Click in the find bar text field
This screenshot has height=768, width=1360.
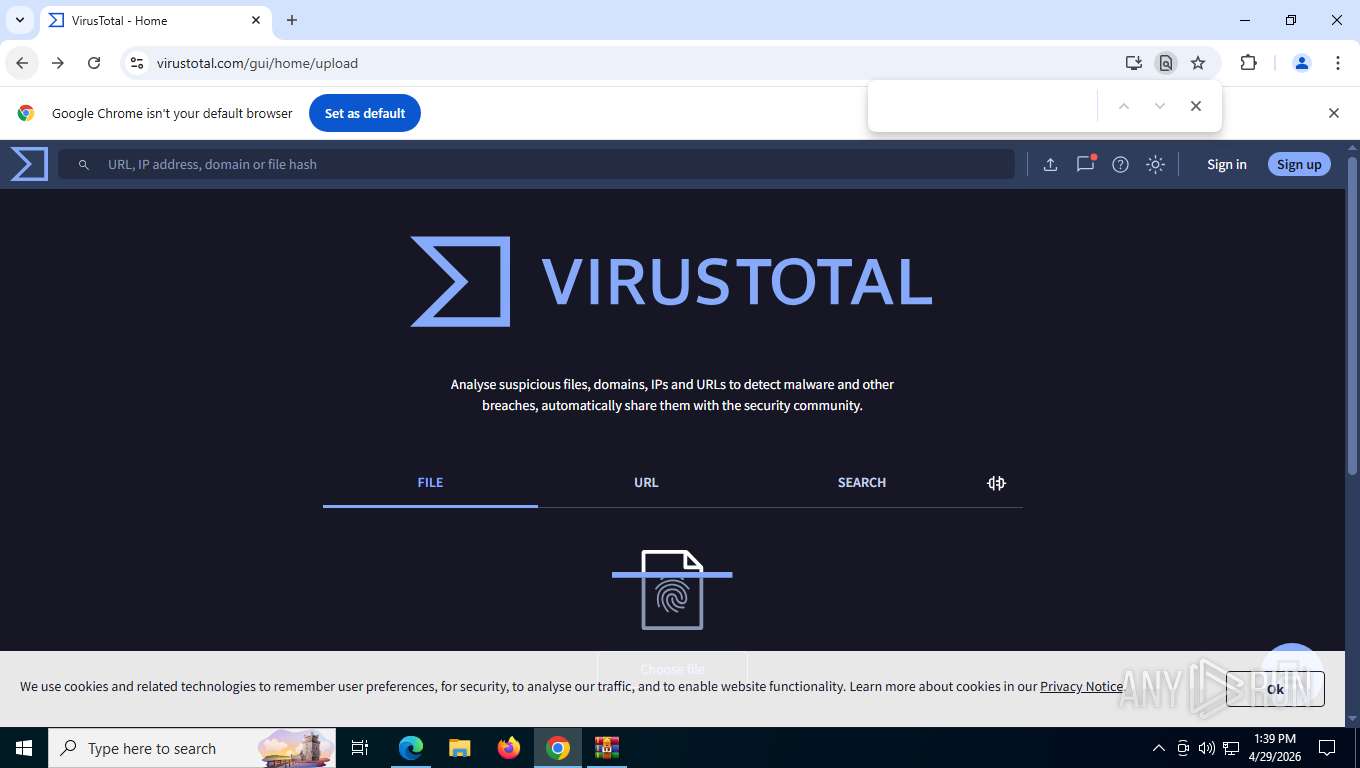click(x=985, y=106)
